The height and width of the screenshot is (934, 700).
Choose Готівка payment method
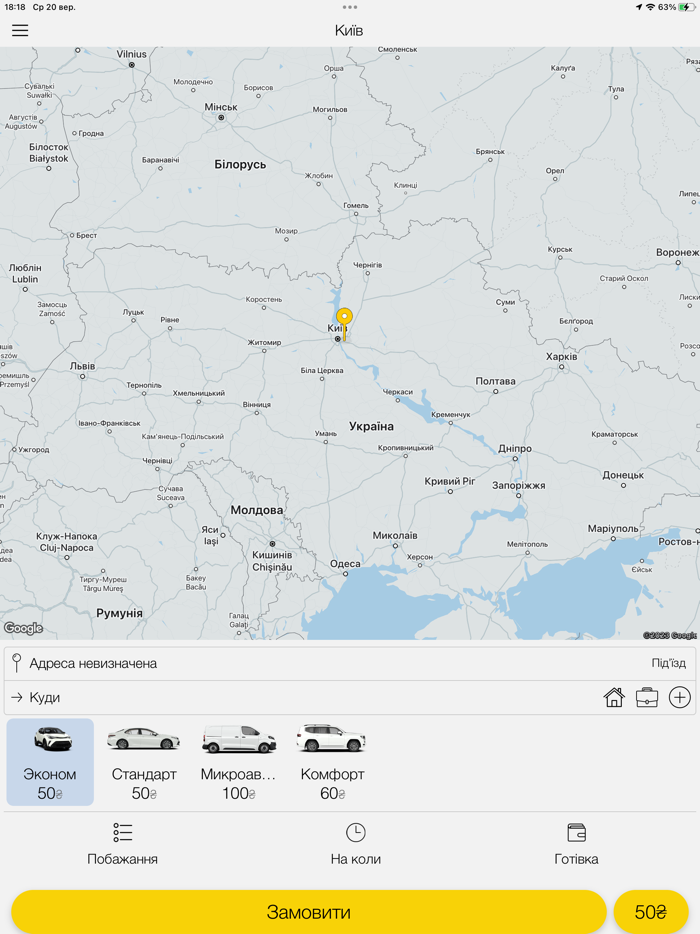(x=576, y=844)
